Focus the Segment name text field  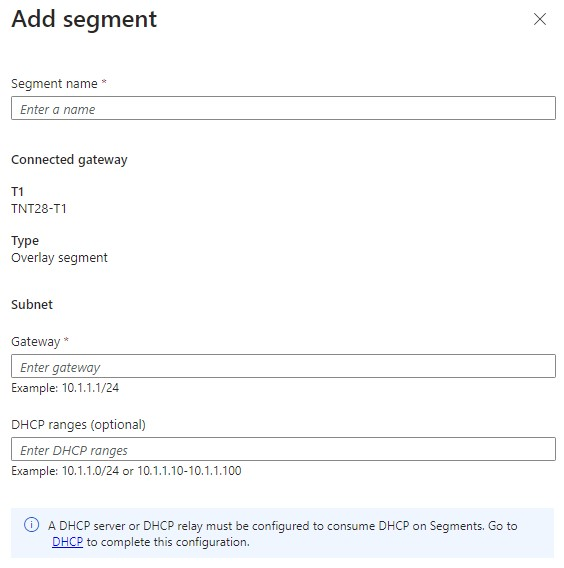point(283,108)
